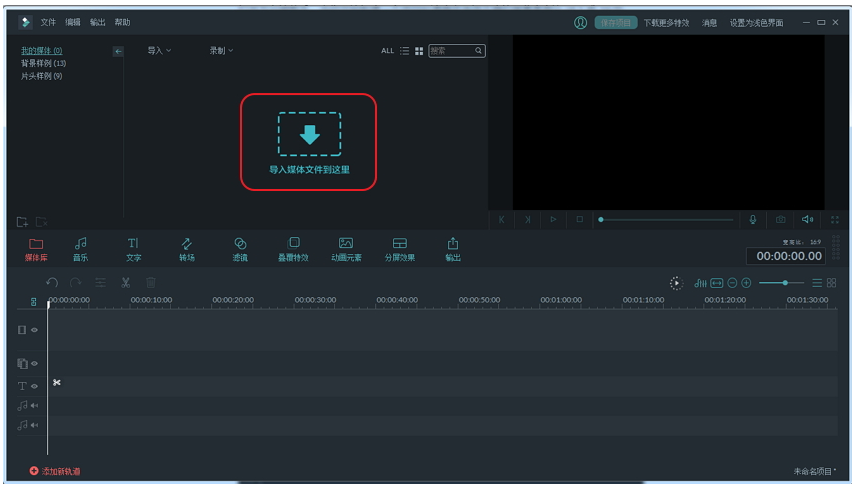852x488 pixels.
Task: Click the camera snapshot icon
Action: 780,220
